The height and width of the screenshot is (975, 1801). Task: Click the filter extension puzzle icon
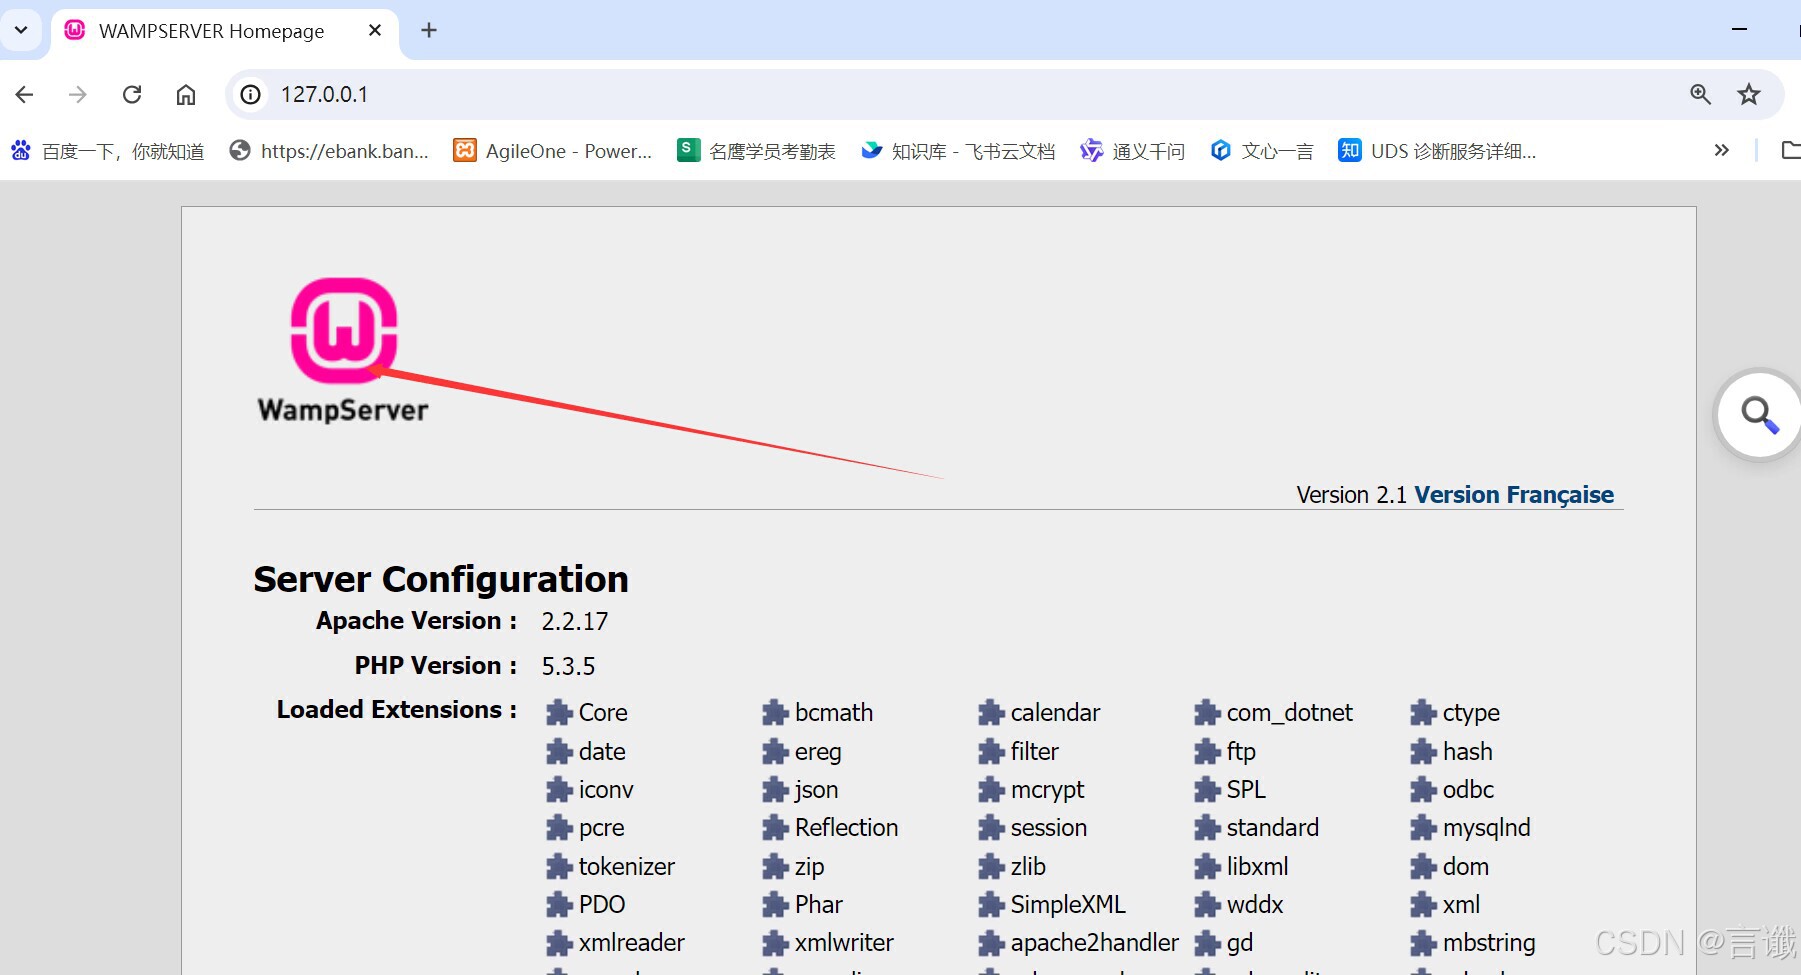pos(991,751)
